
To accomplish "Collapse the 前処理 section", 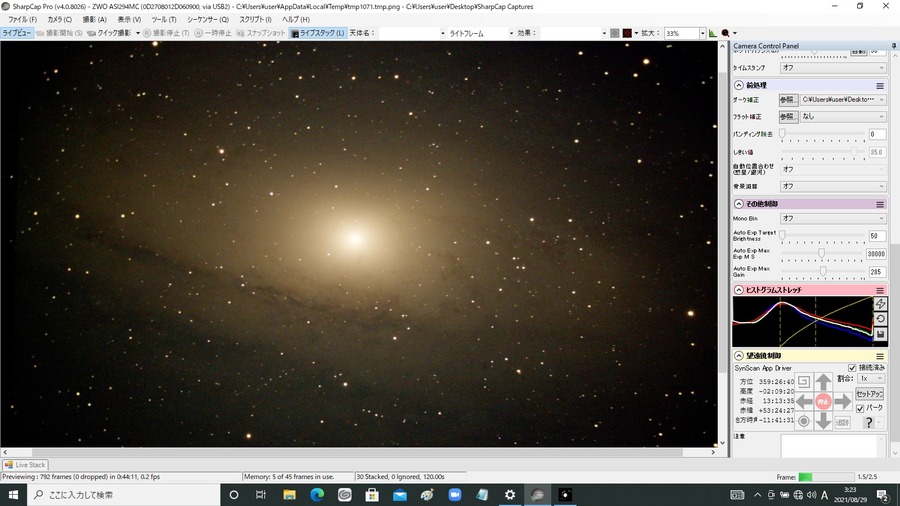I will tap(739, 85).
